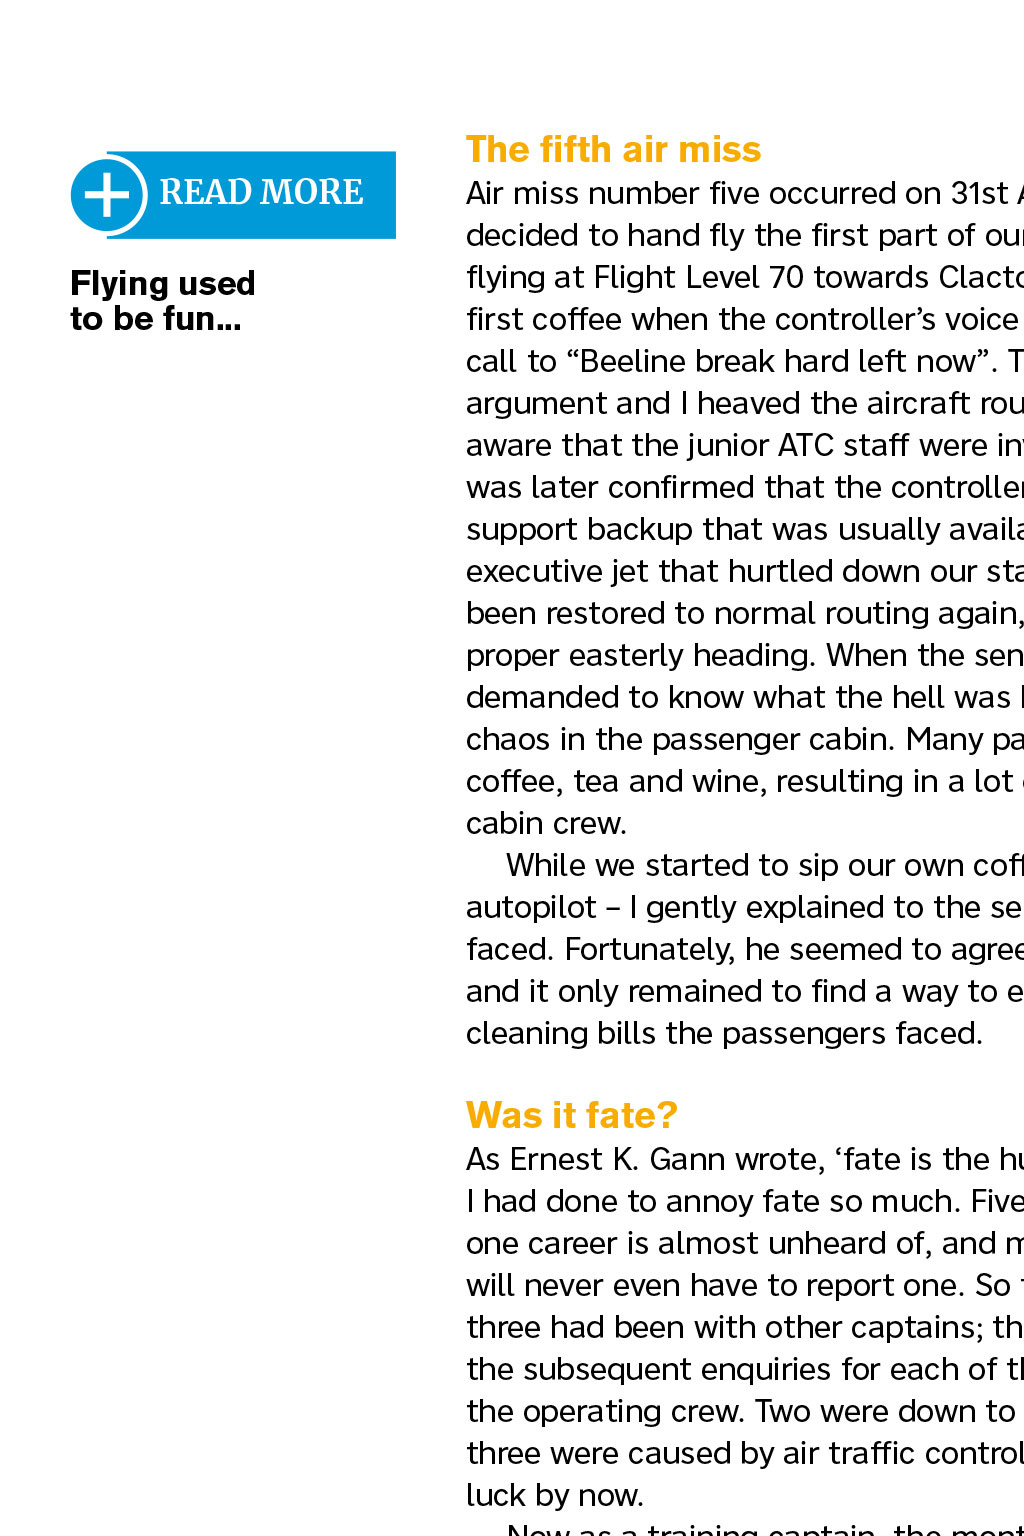The image size is (1024, 1536).
Task: Click "cleaning bills the passengers faced." line
Action: 724,1033
